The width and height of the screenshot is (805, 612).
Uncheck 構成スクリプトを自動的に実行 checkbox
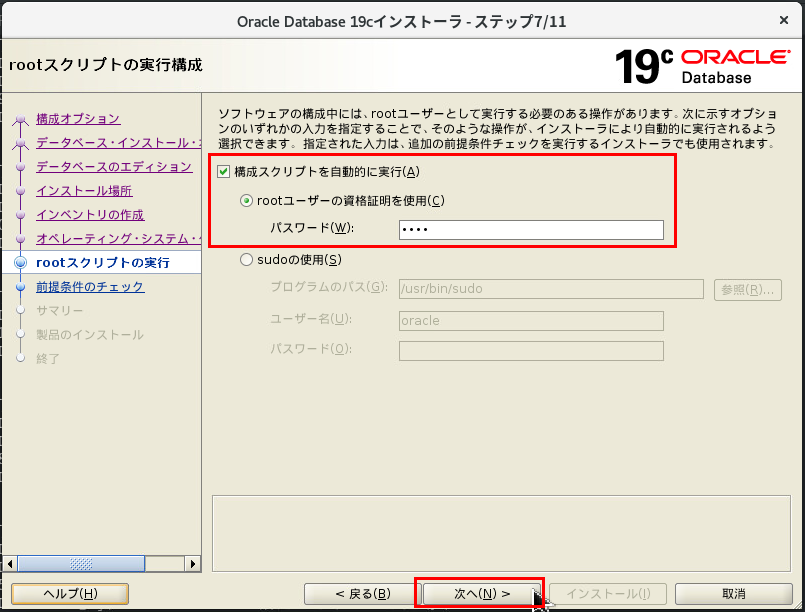click(223, 171)
